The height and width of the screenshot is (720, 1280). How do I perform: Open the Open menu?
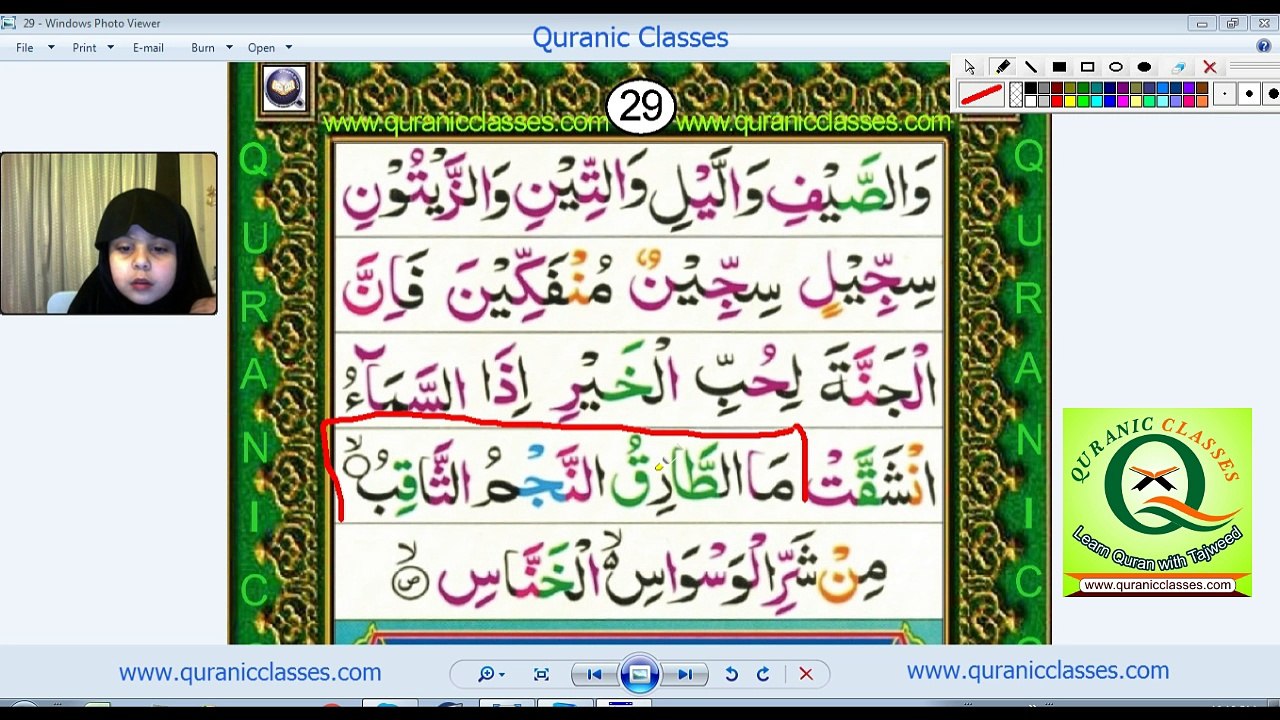click(x=261, y=48)
